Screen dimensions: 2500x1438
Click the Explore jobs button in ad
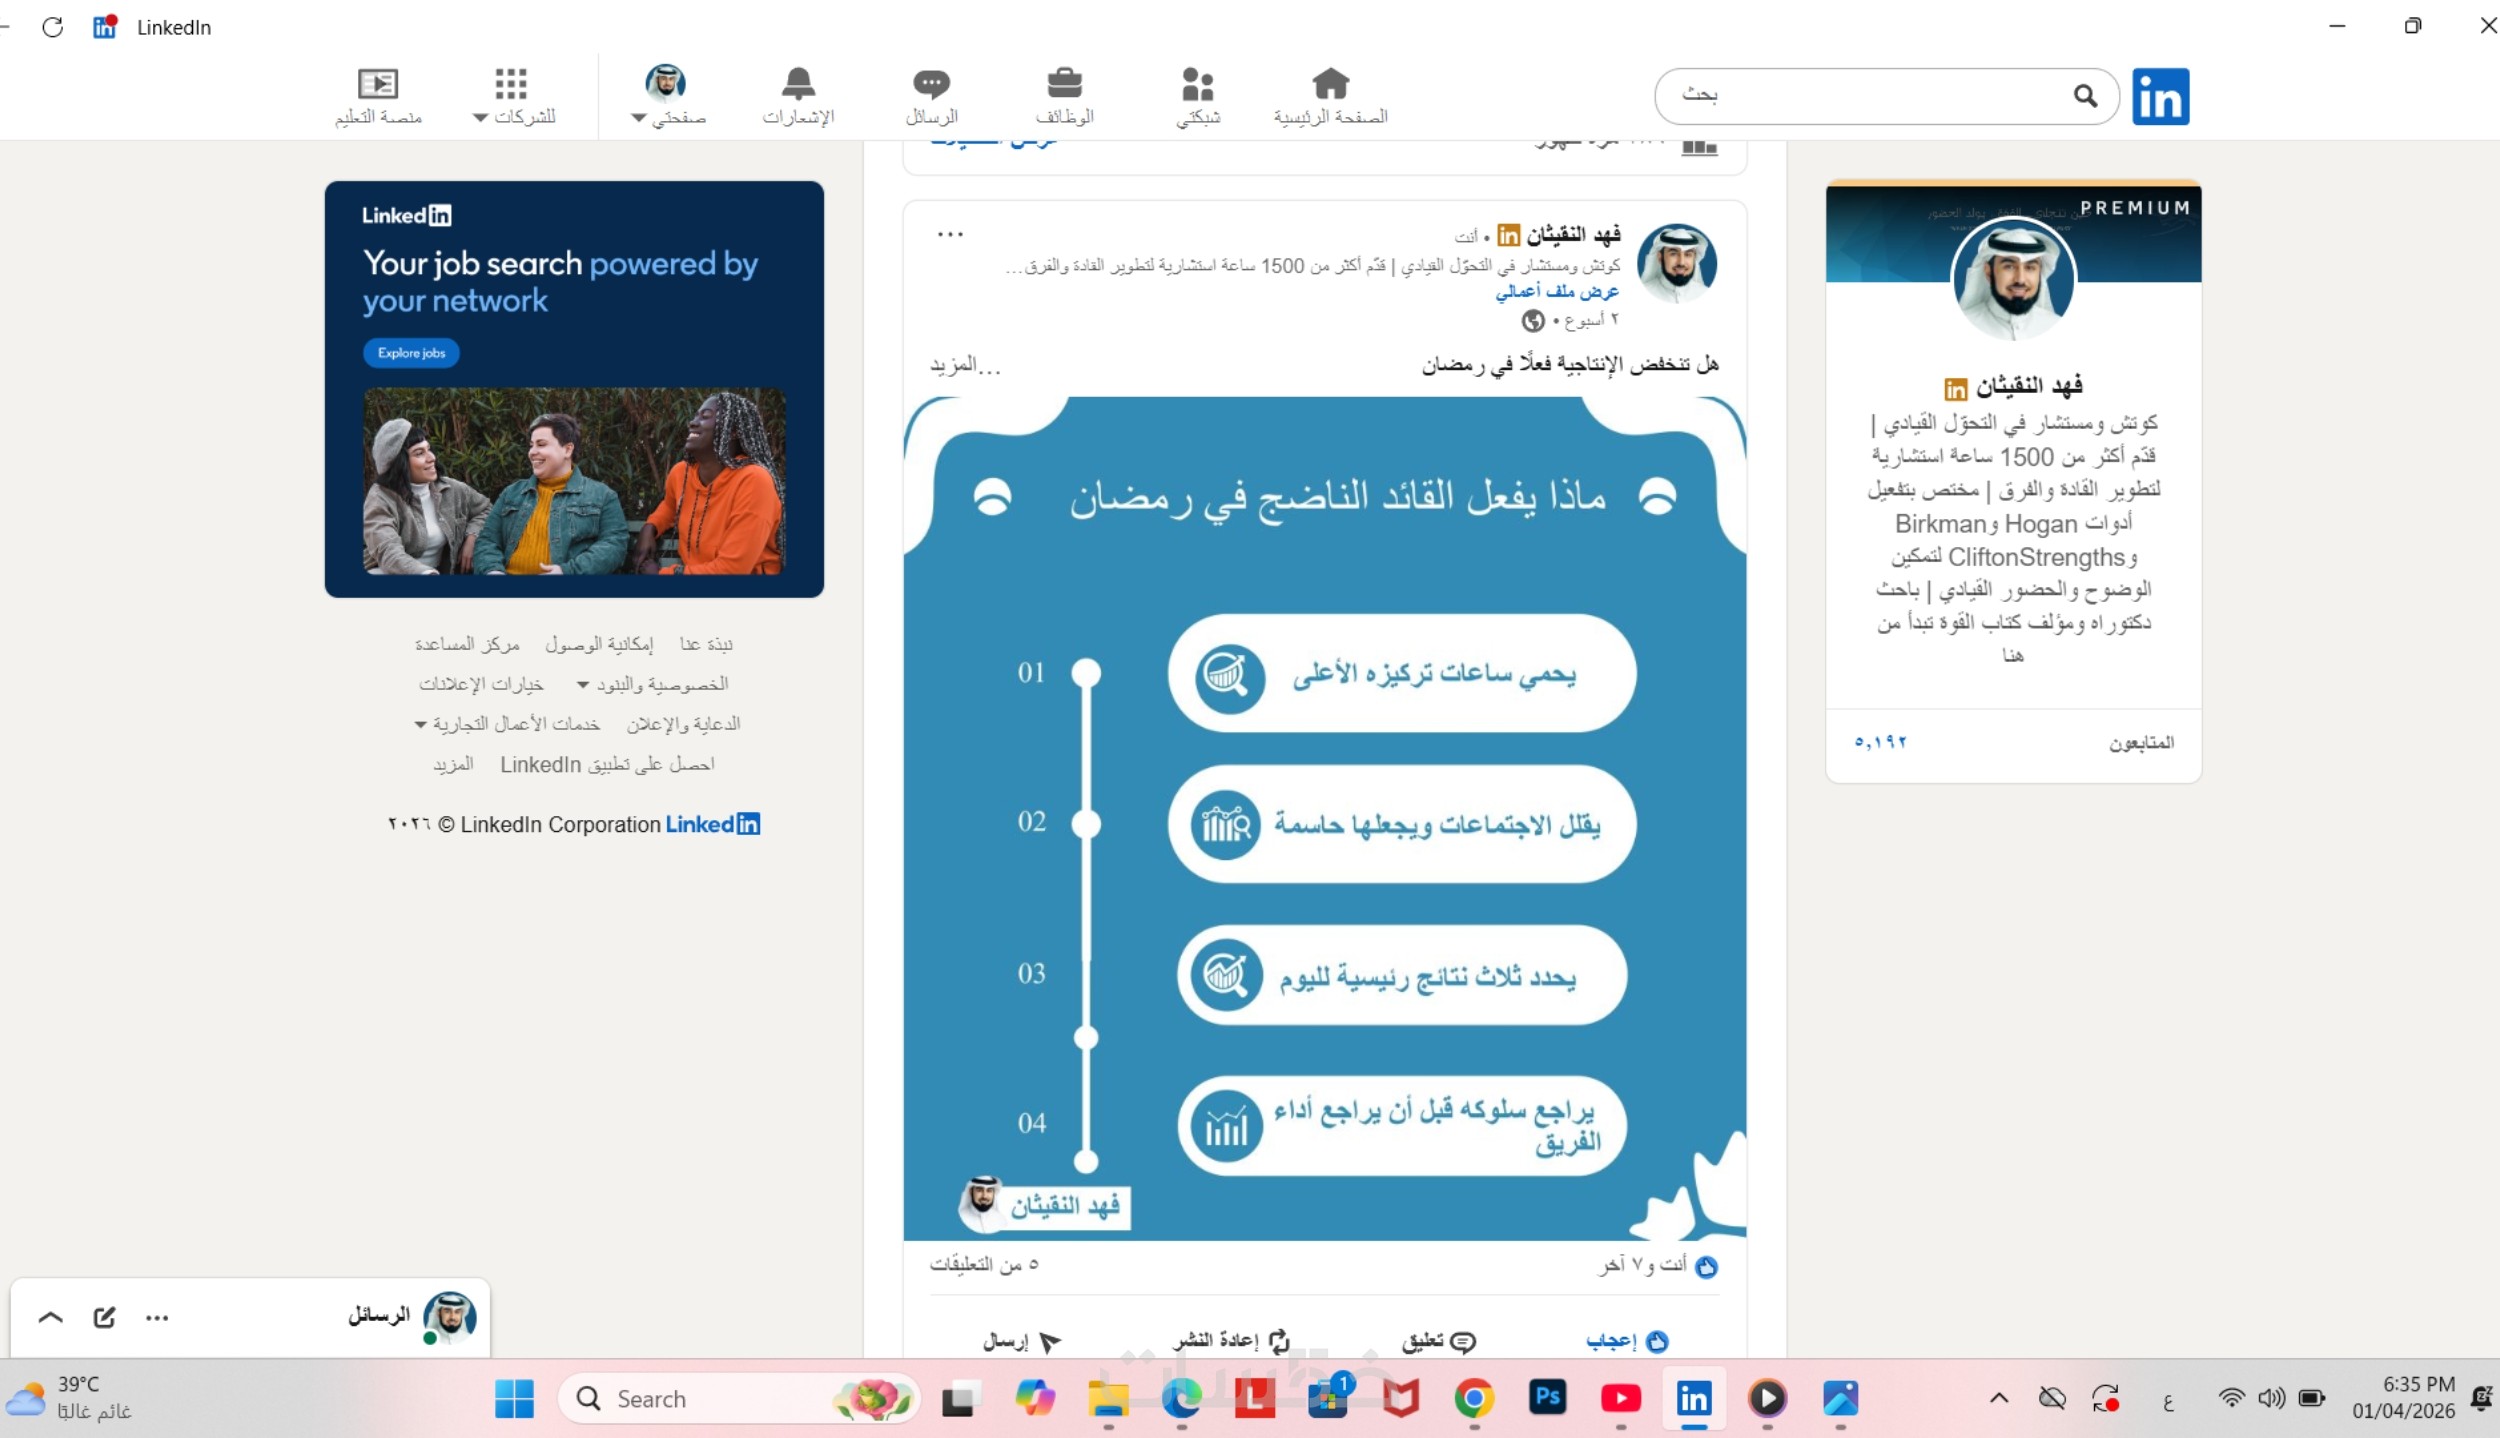tap(411, 353)
